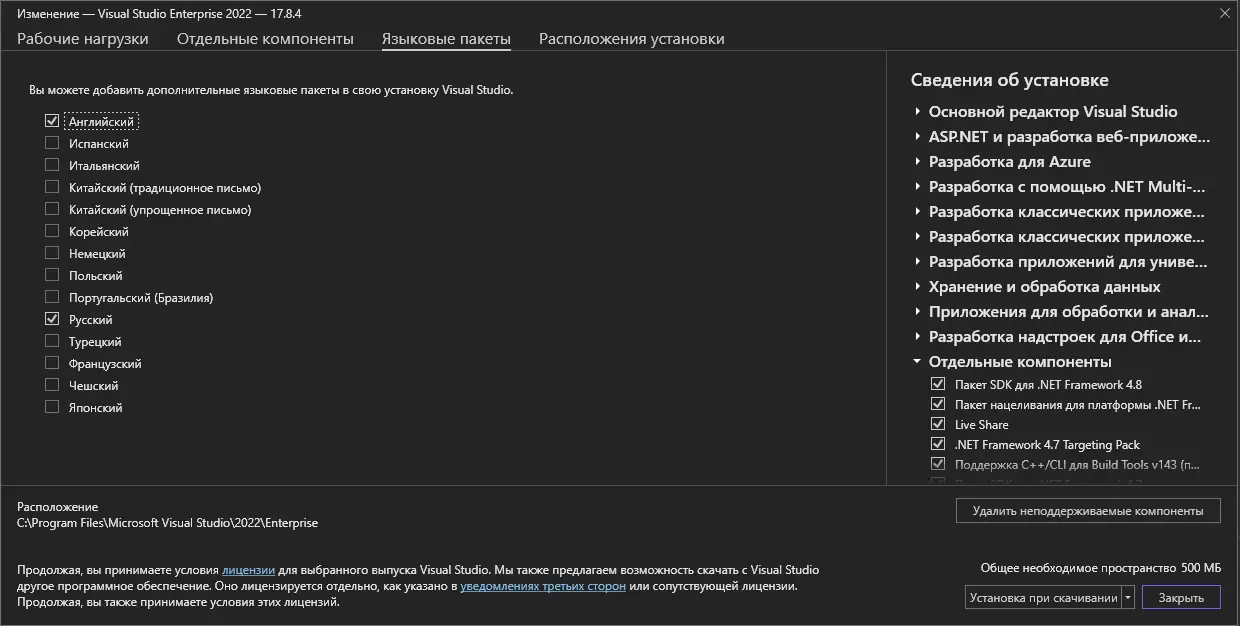Open the лицензии license link
Image resolution: width=1240 pixels, height=626 pixels.
tap(248, 570)
